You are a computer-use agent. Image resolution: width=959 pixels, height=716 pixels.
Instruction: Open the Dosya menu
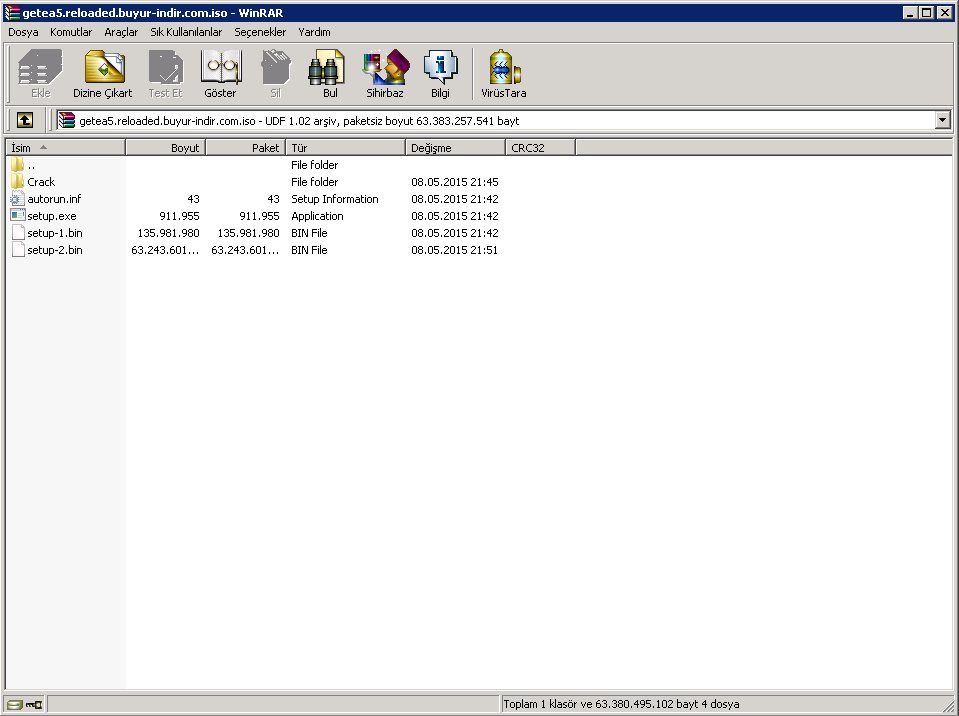tap(23, 32)
